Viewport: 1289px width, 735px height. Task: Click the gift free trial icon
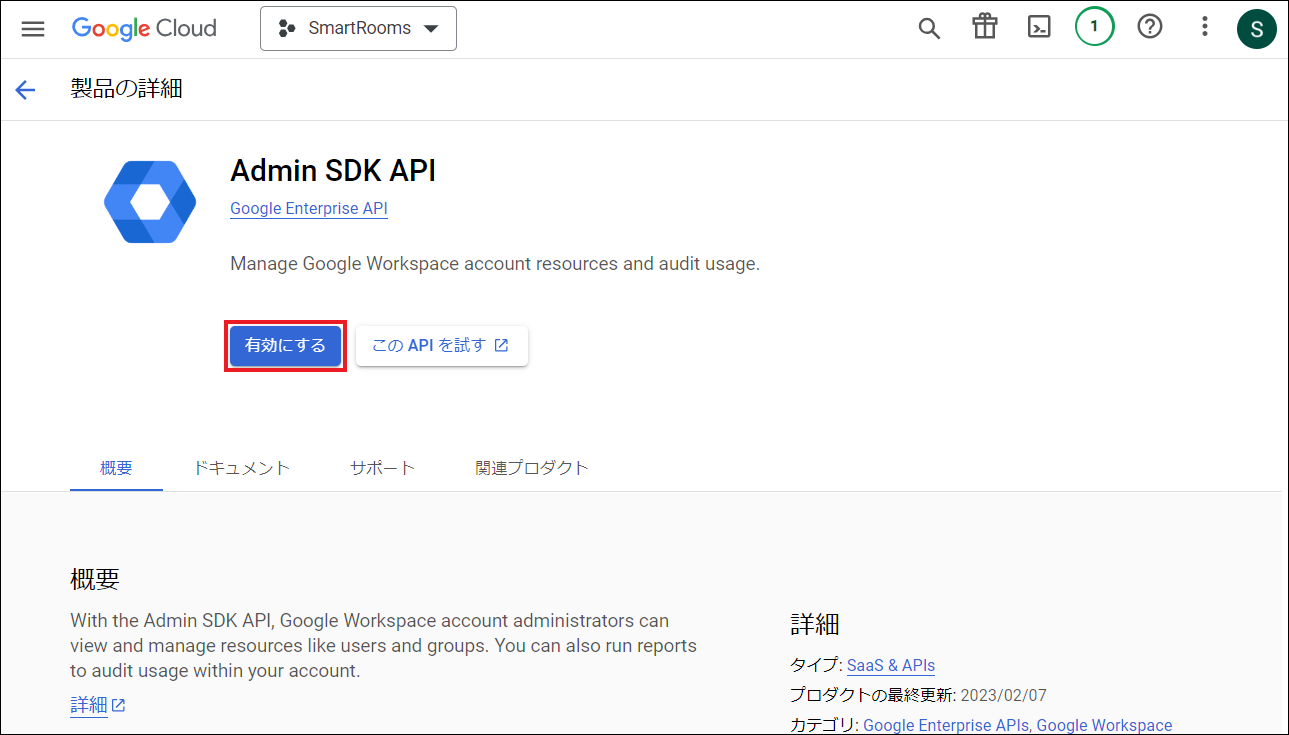pyautogui.click(x=985, y=28)
